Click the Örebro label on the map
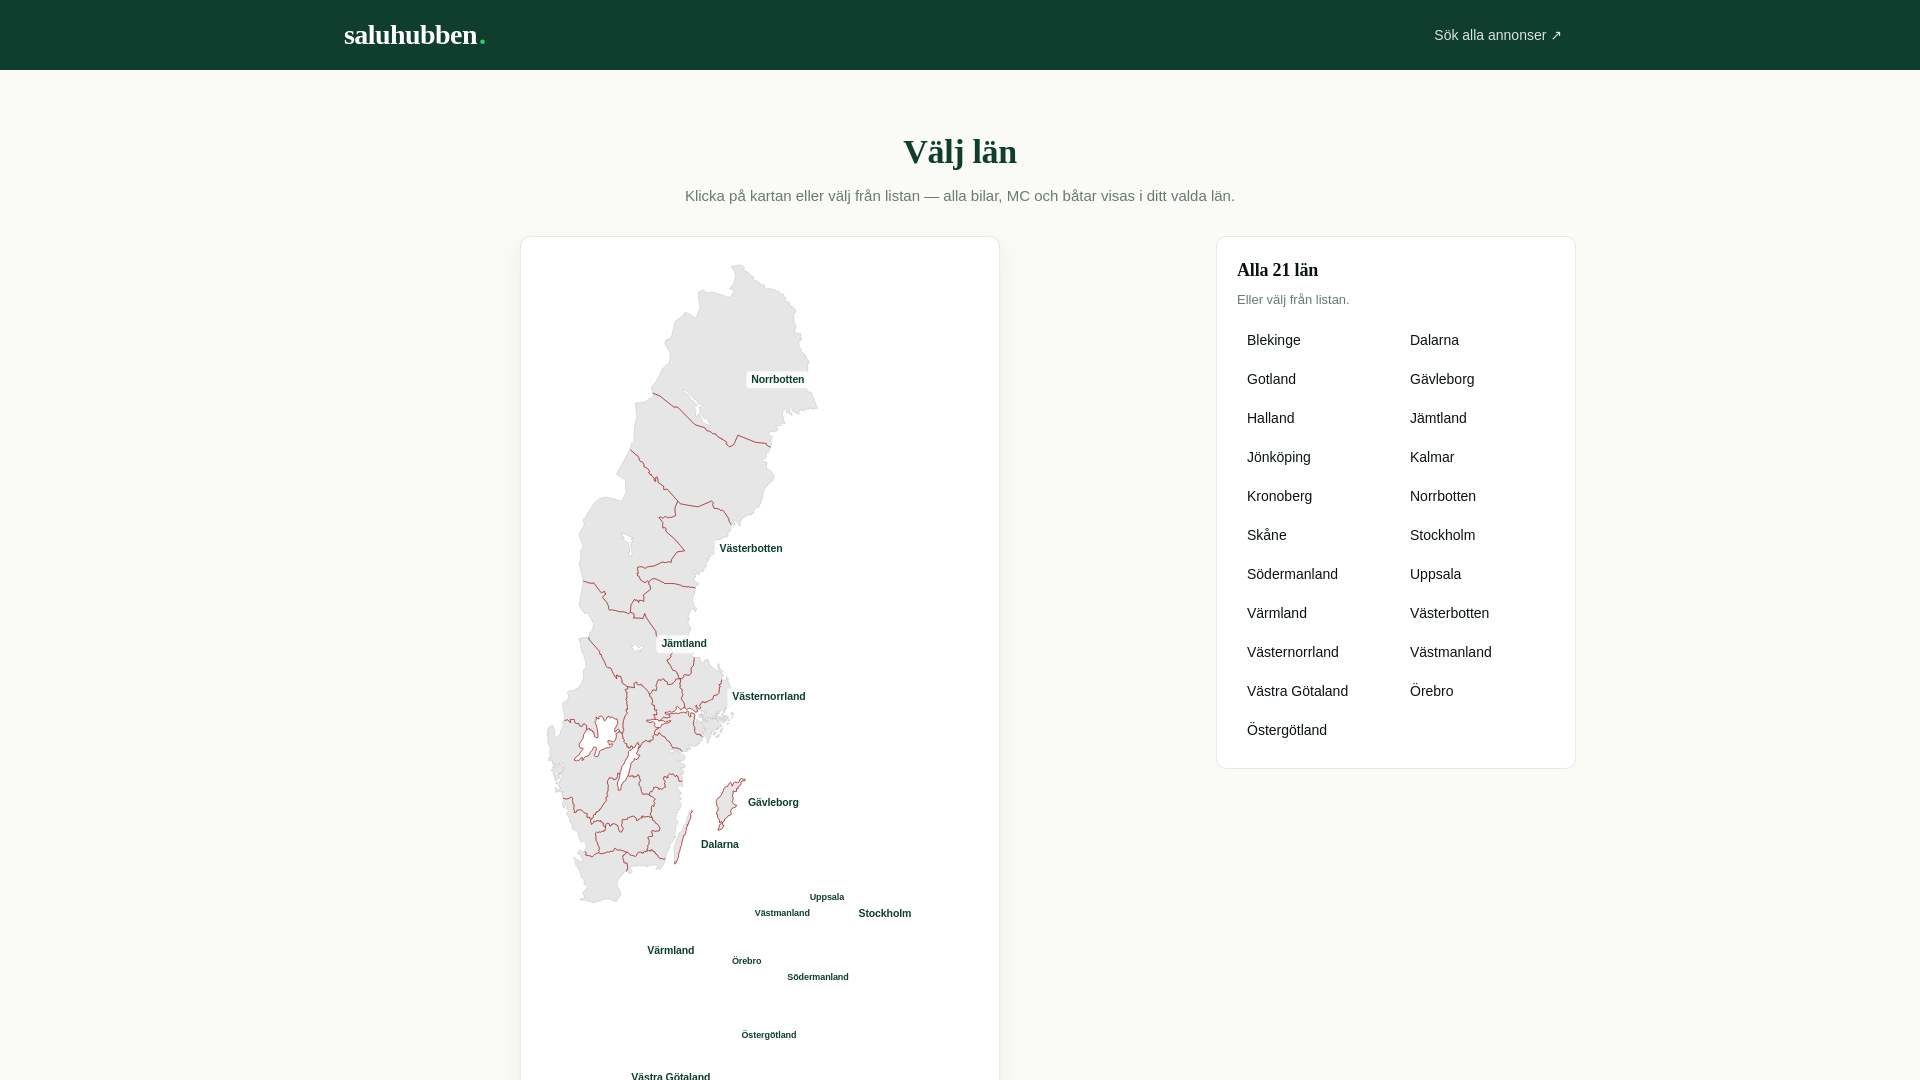1920x1080 pixels. tap(747, 962)
